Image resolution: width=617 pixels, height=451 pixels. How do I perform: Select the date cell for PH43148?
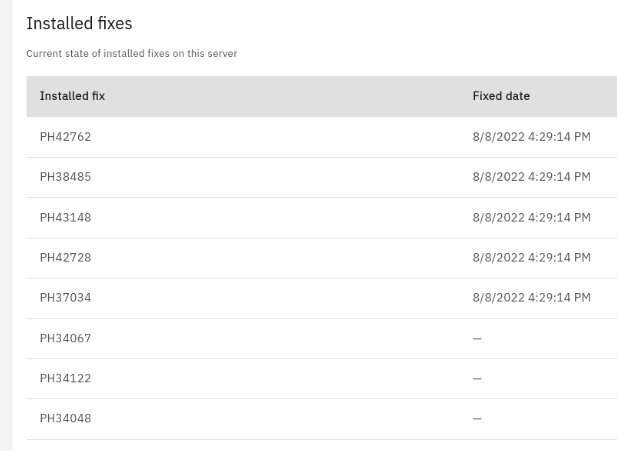point(531,217)
